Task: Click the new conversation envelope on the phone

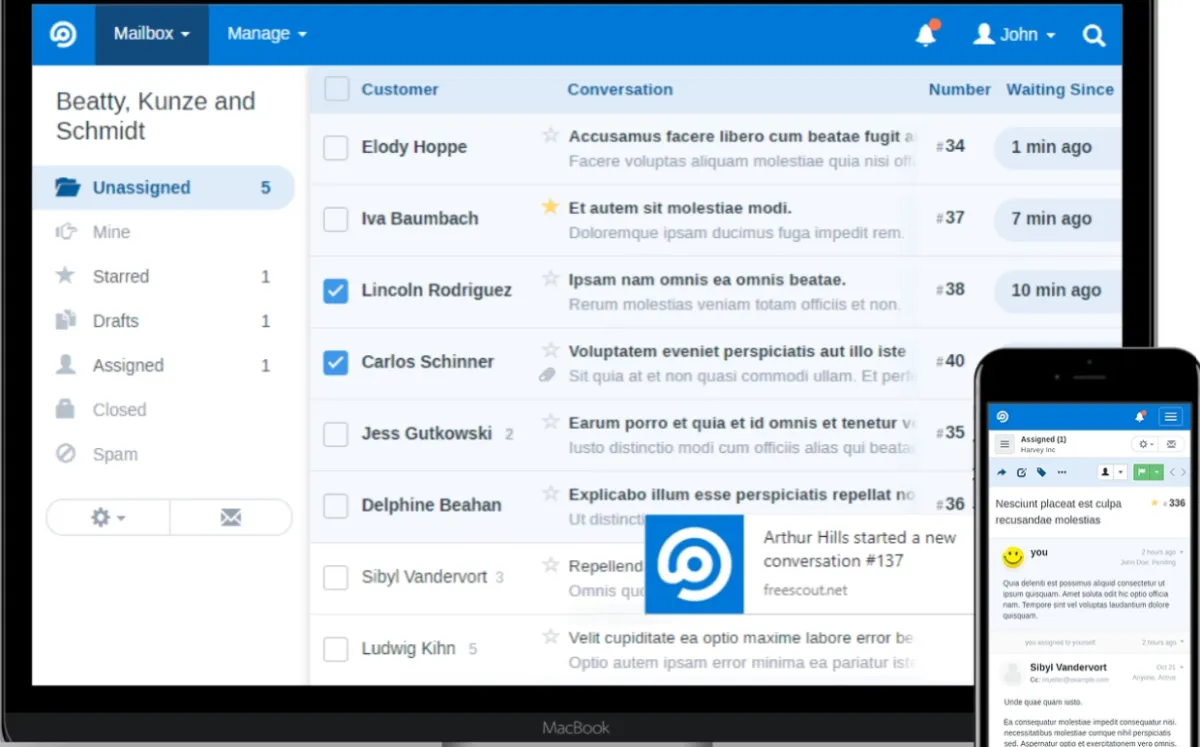Action: tap(1172, 444)
